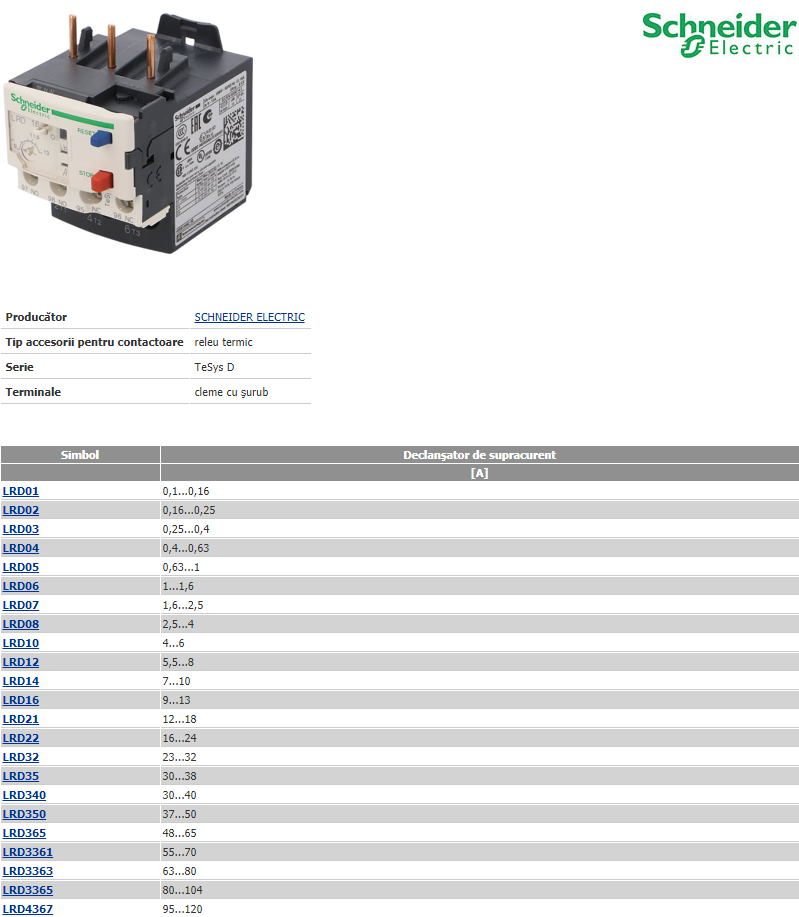This screenshot has height=917, width=799.
Task: Open the LRD350 product link
Action: click(25, 814)
